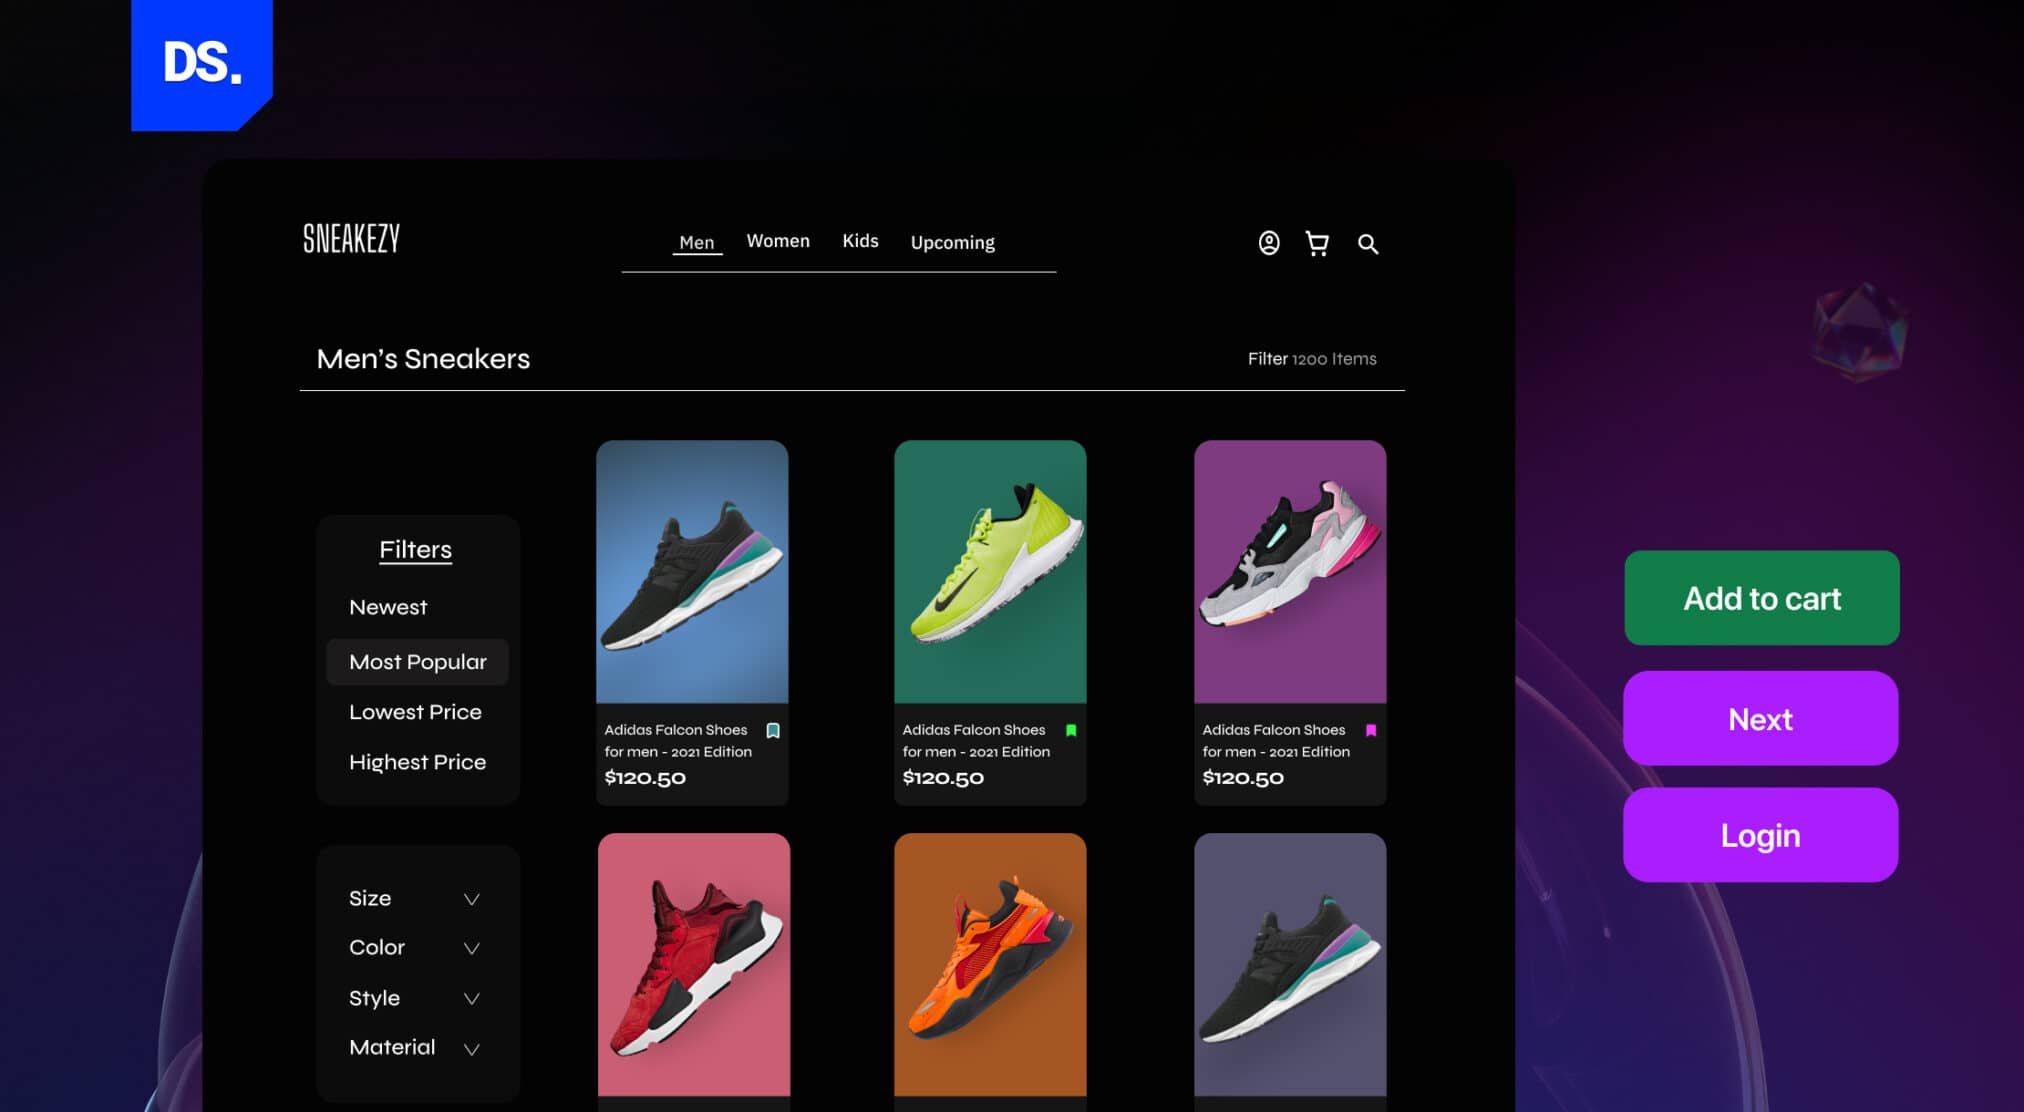2024x1112 pixels.
Task: Toggle the pink bookmark on the purple shoe card
Action: click(1371, 730)
